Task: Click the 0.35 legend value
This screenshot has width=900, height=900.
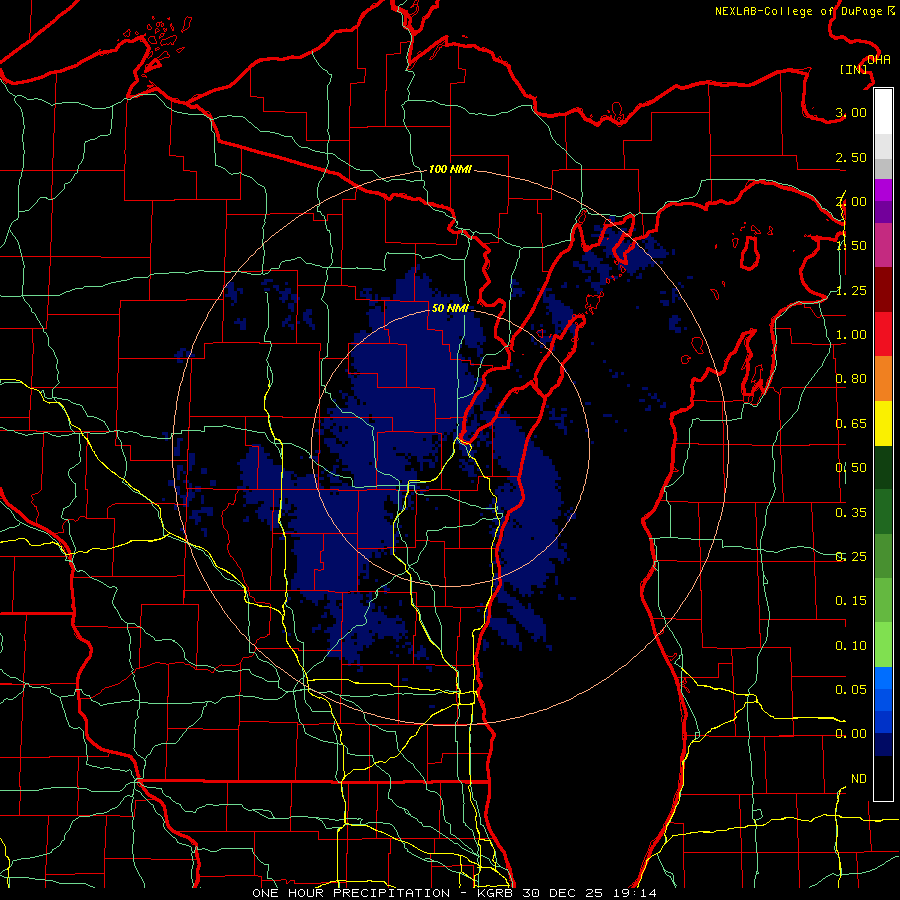Action: [x=851, y=513]
